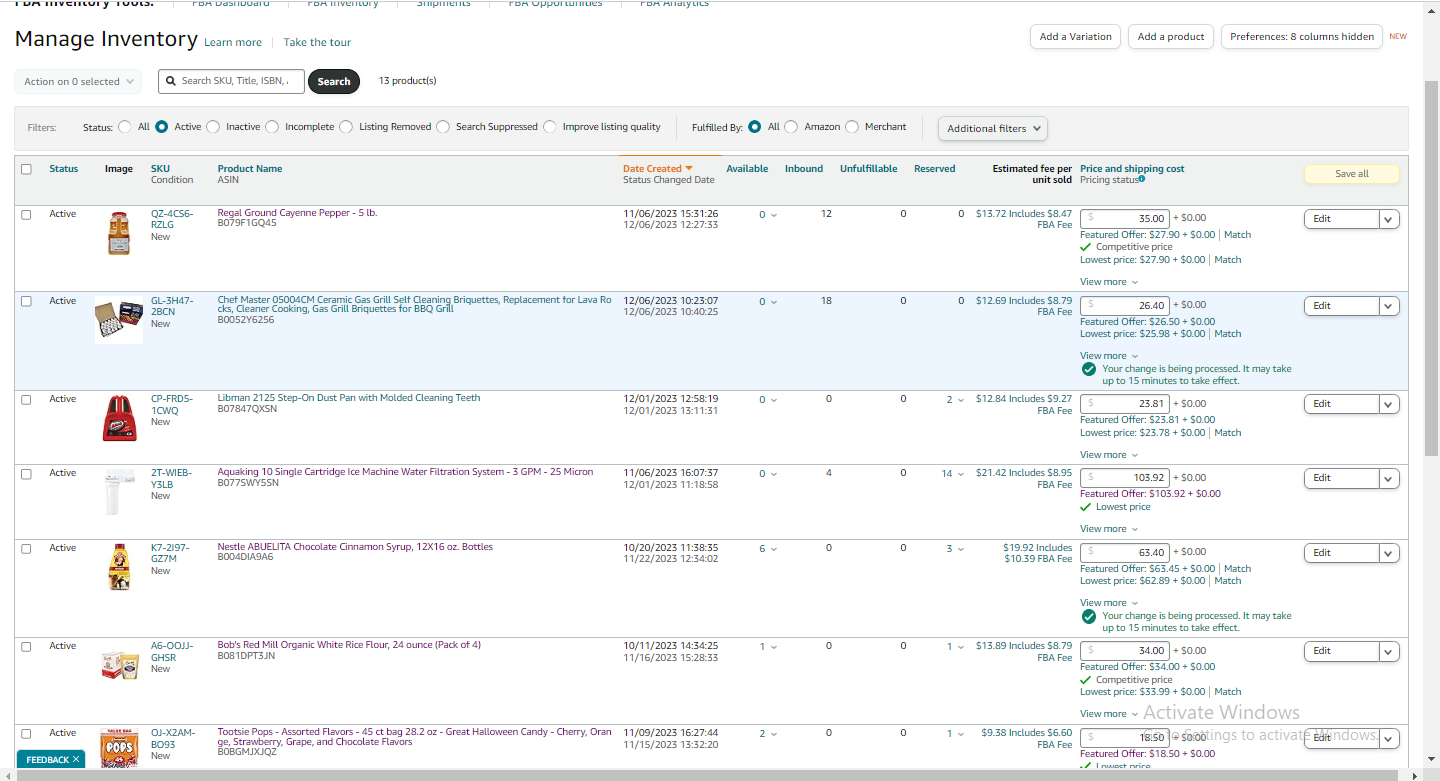Expand View more in the Aquaking Filtration row

coord(1109,529)
